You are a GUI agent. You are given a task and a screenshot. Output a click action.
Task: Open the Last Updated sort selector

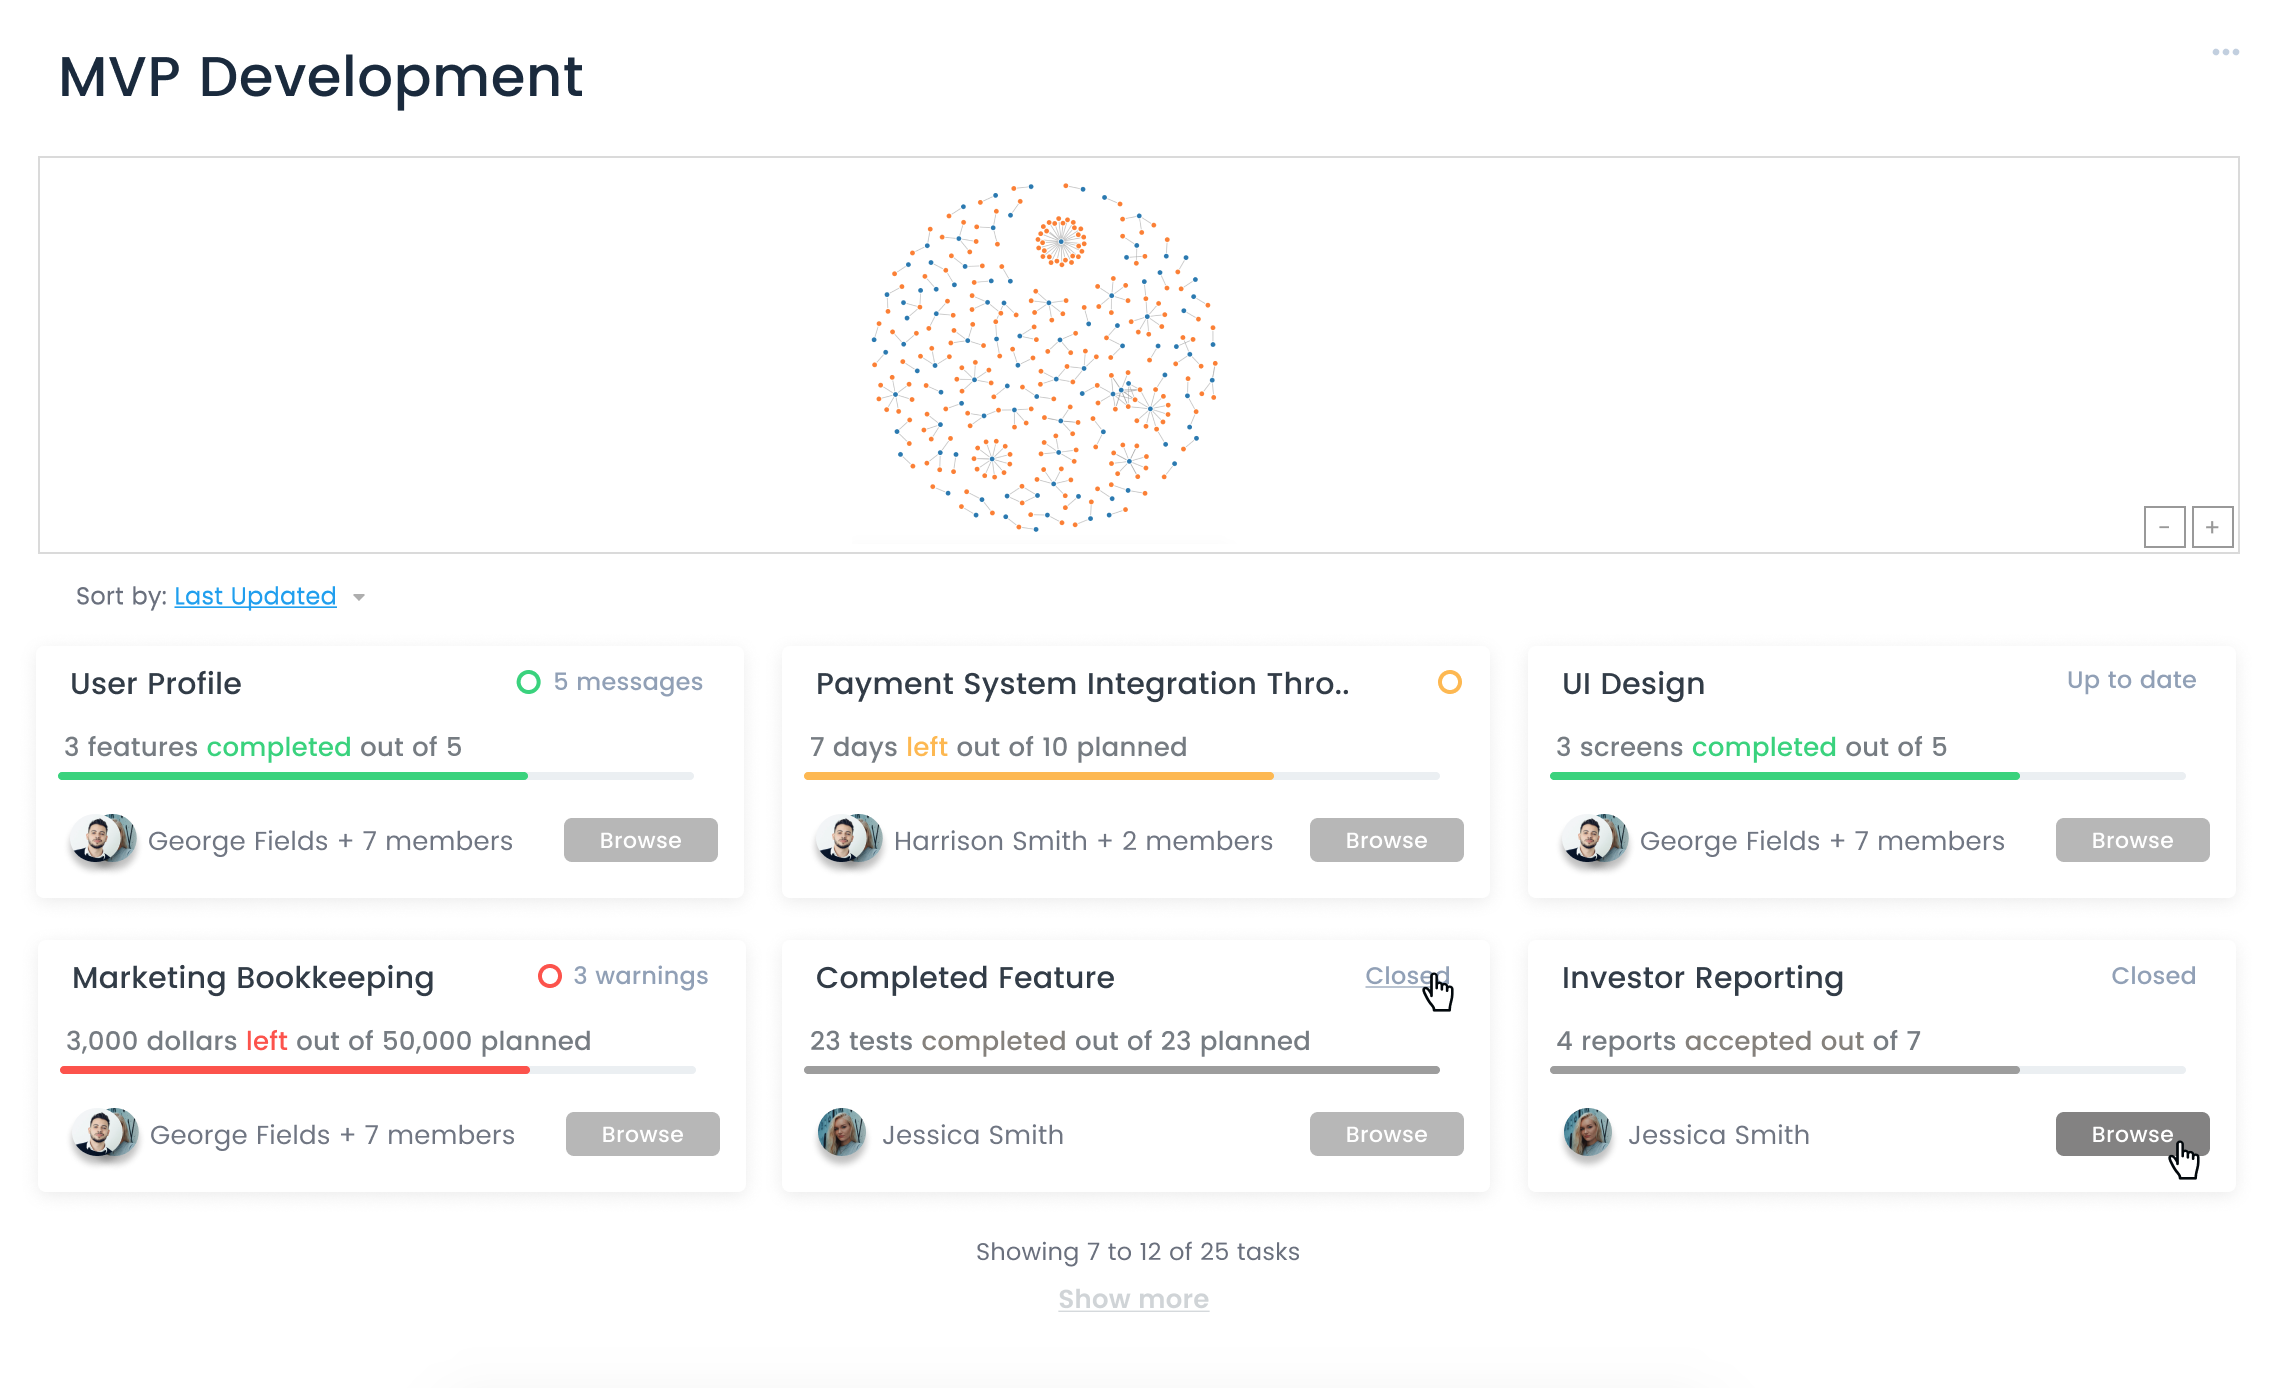[255, 596]
